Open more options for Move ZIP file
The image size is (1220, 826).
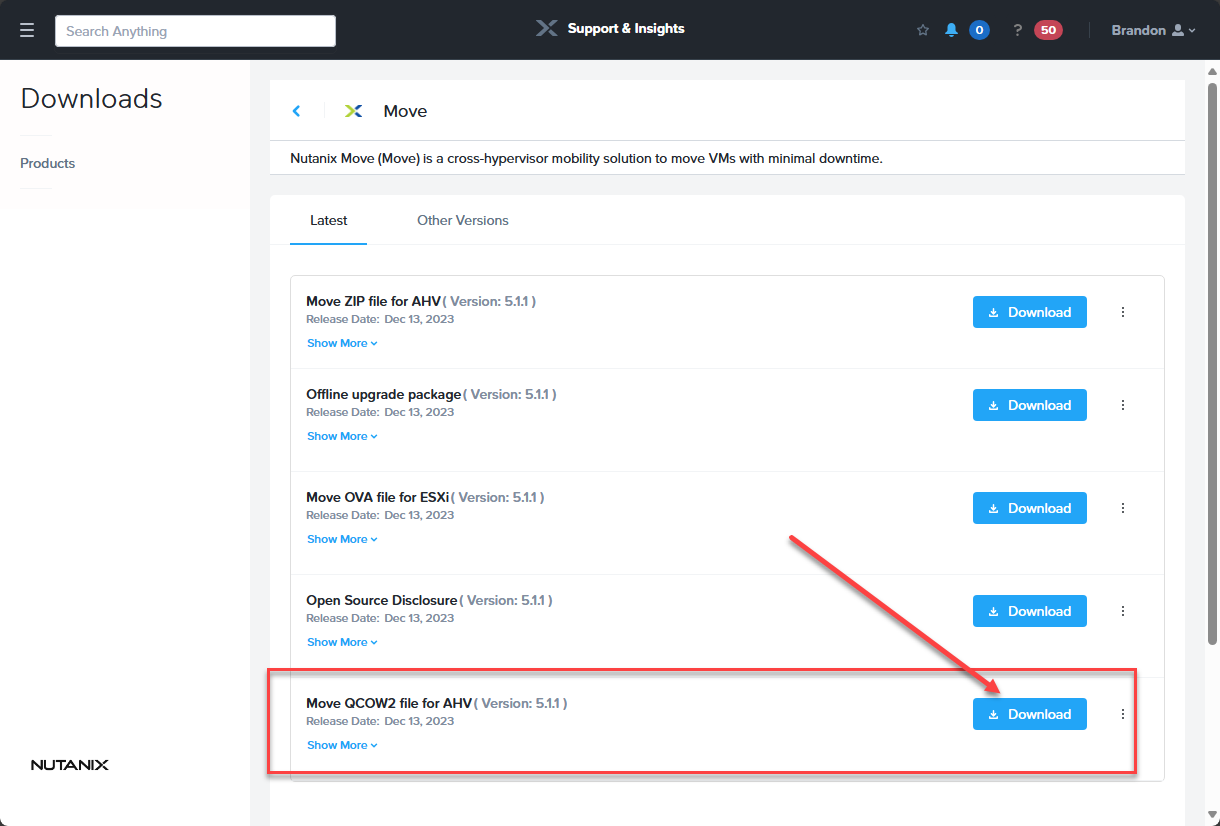[1122, 312]
